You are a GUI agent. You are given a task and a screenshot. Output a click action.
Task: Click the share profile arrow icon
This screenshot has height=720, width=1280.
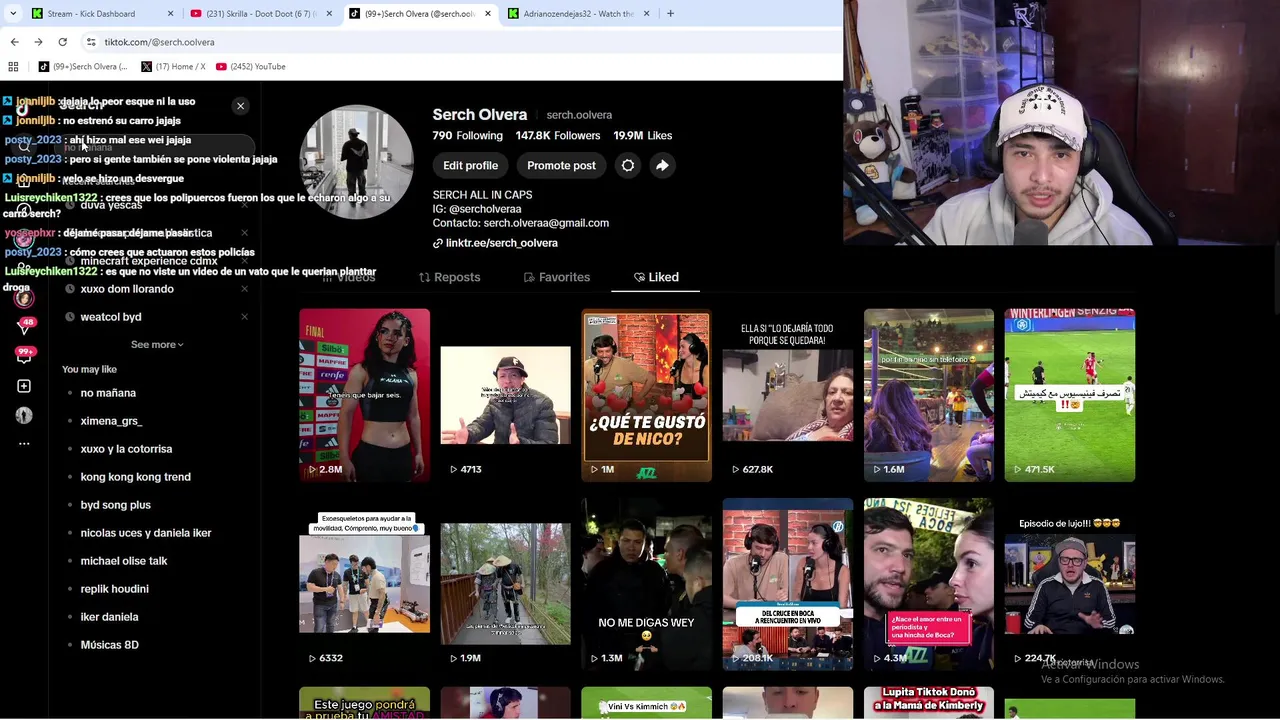click(662, 165)
